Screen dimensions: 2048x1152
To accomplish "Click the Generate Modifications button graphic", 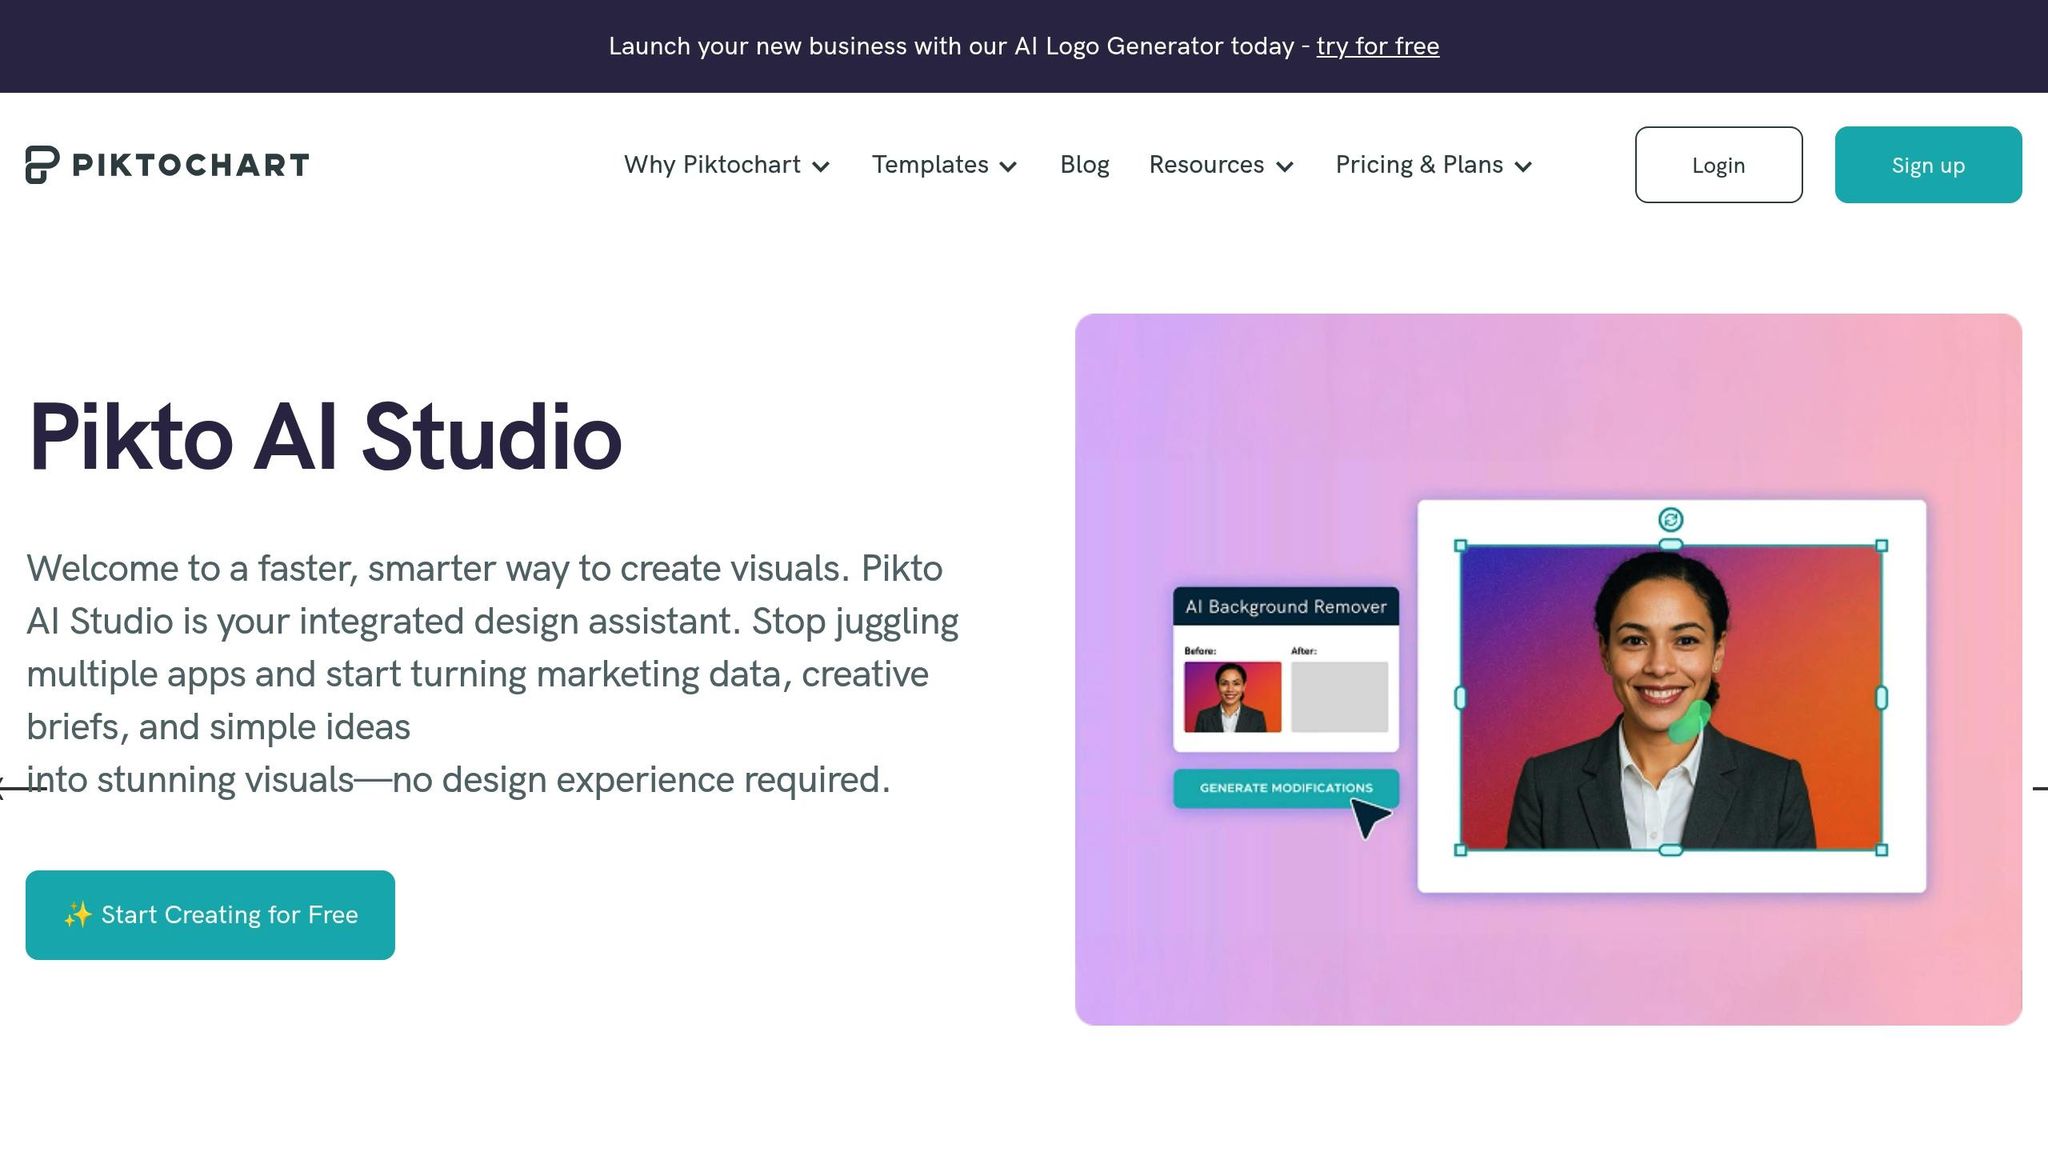I will (1285, 788).
